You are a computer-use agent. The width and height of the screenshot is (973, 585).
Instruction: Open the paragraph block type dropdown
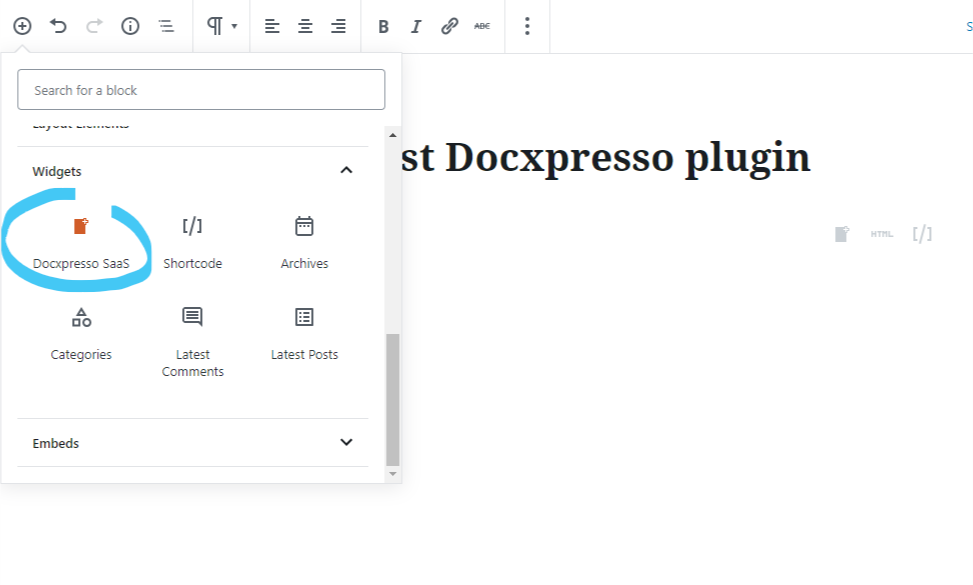point(222,26)
